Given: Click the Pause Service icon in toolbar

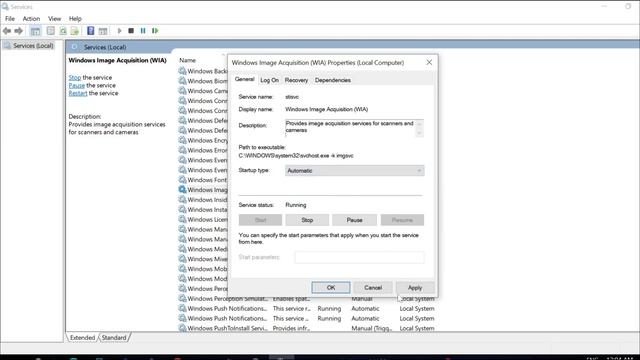Looking at the screenshot, I should [x=143, y=31].
